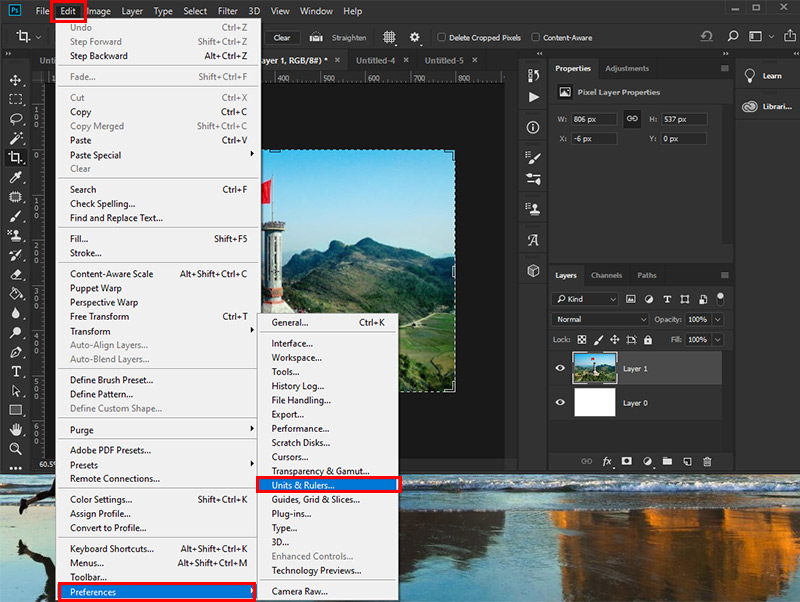Select the Clone Stamp tool
This screenshot has height=602, width=800.
pos(15,235)
